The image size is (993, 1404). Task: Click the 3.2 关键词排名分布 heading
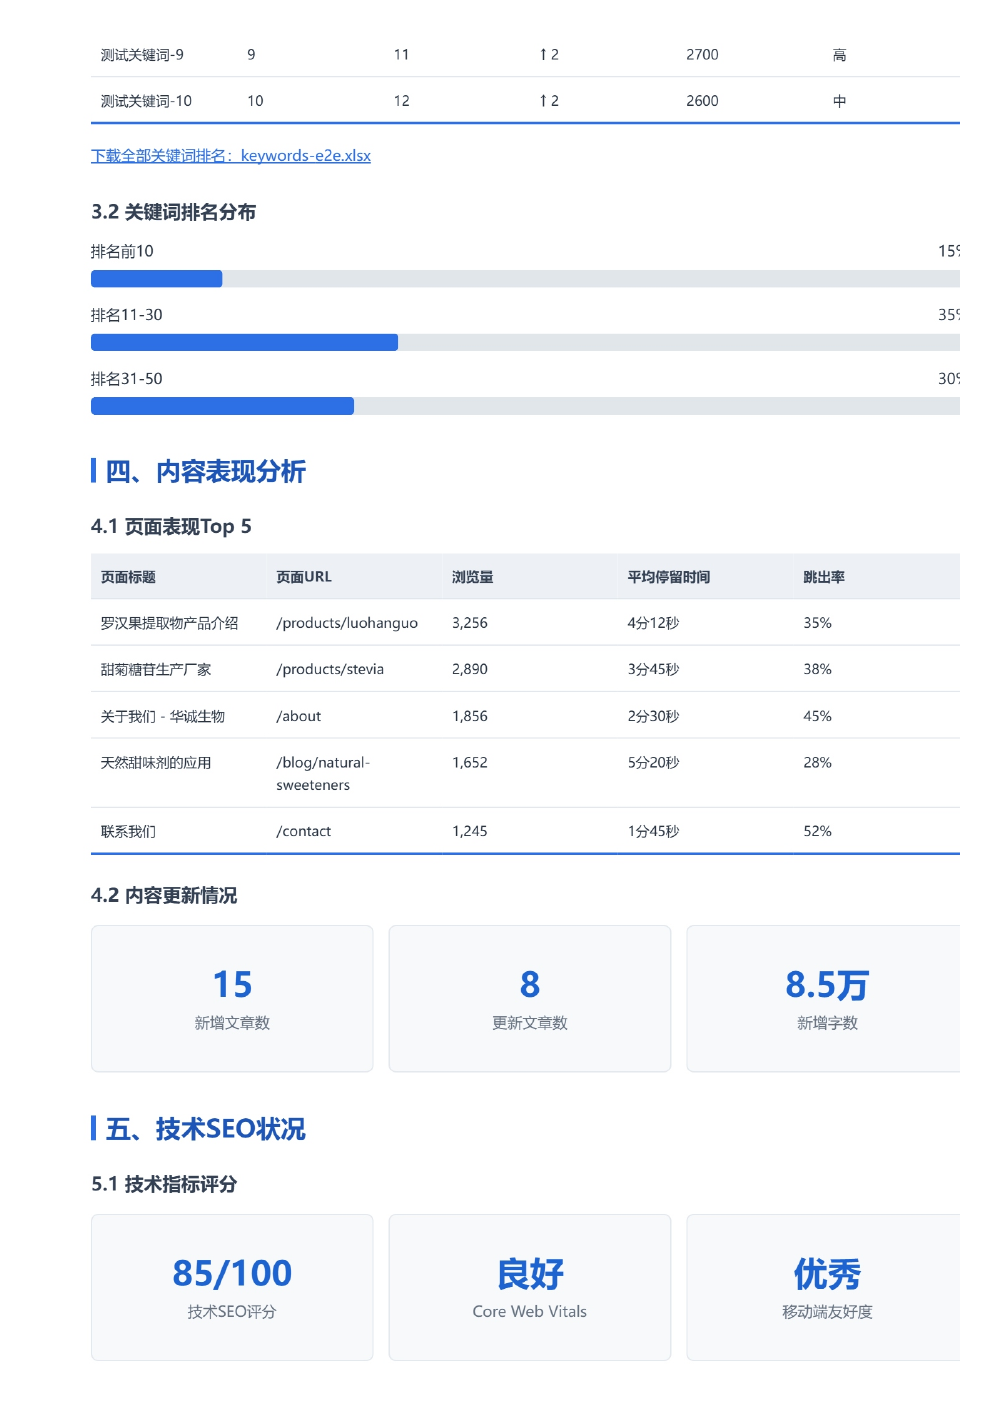tap(173, 212)
